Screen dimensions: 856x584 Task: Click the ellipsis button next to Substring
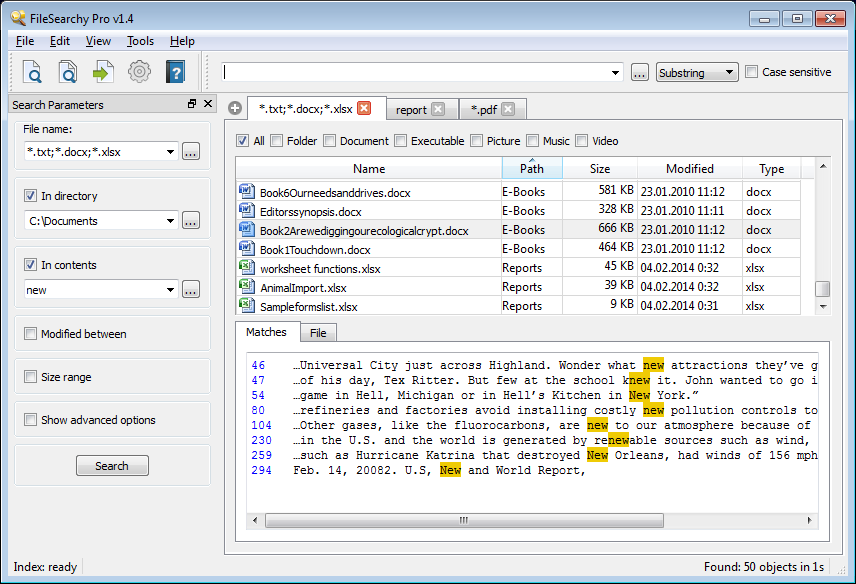[x=640, y=72]
